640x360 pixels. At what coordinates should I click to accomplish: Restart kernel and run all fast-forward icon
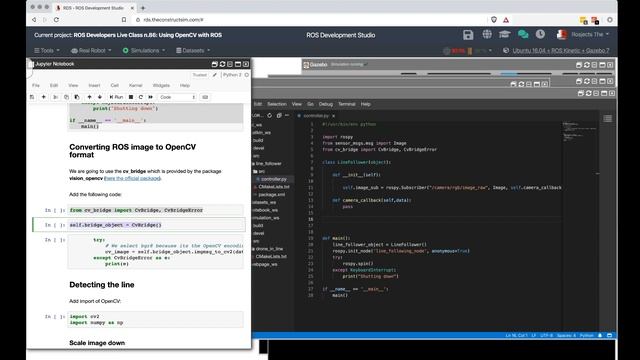tap(151, 97)
